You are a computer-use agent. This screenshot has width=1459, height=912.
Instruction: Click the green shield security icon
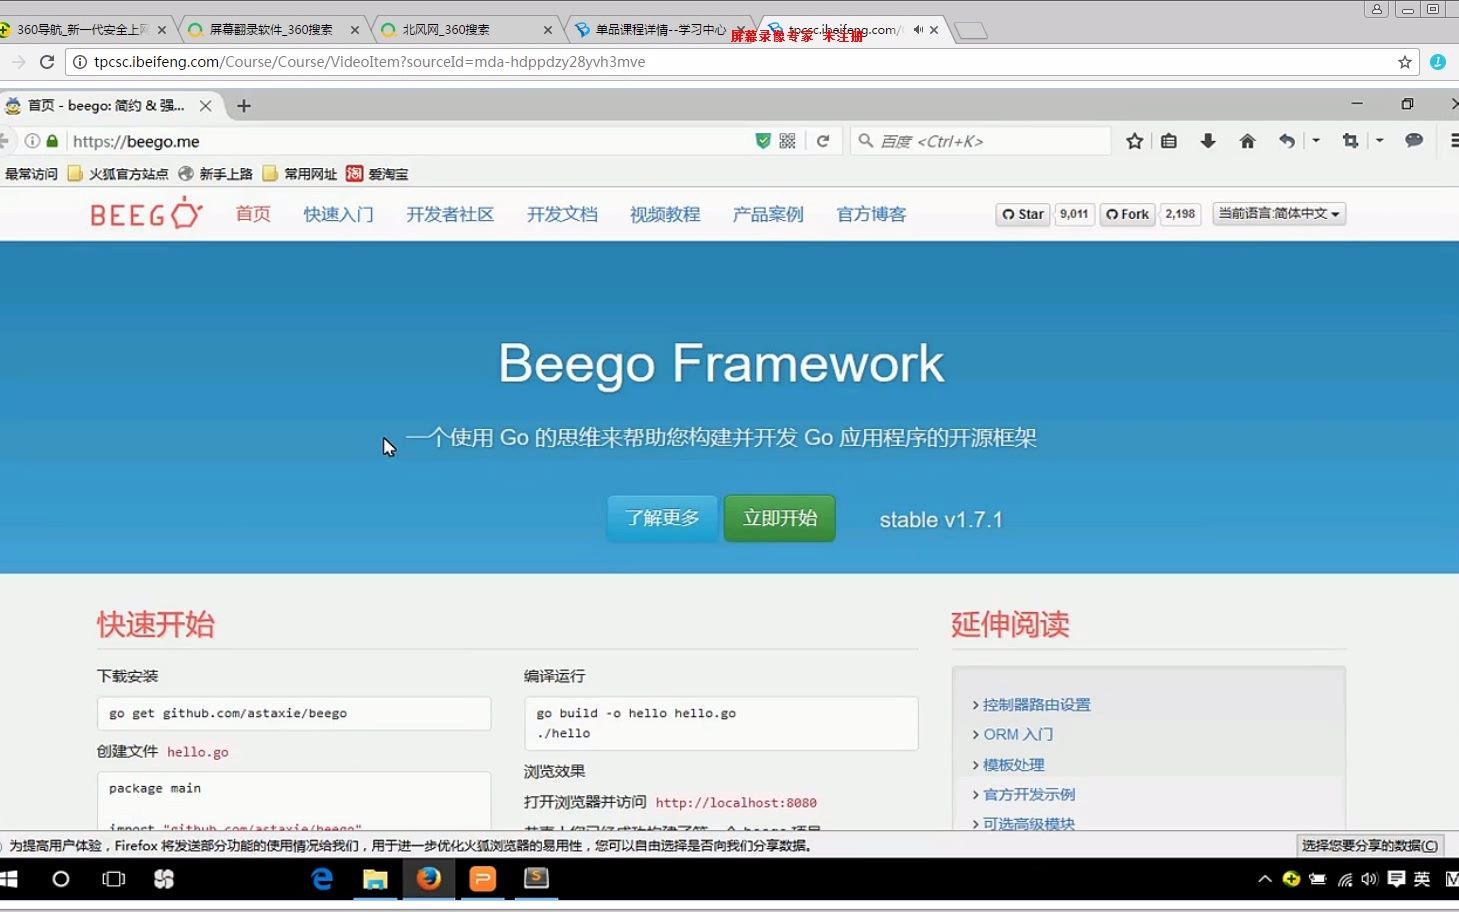coord(763,141)
